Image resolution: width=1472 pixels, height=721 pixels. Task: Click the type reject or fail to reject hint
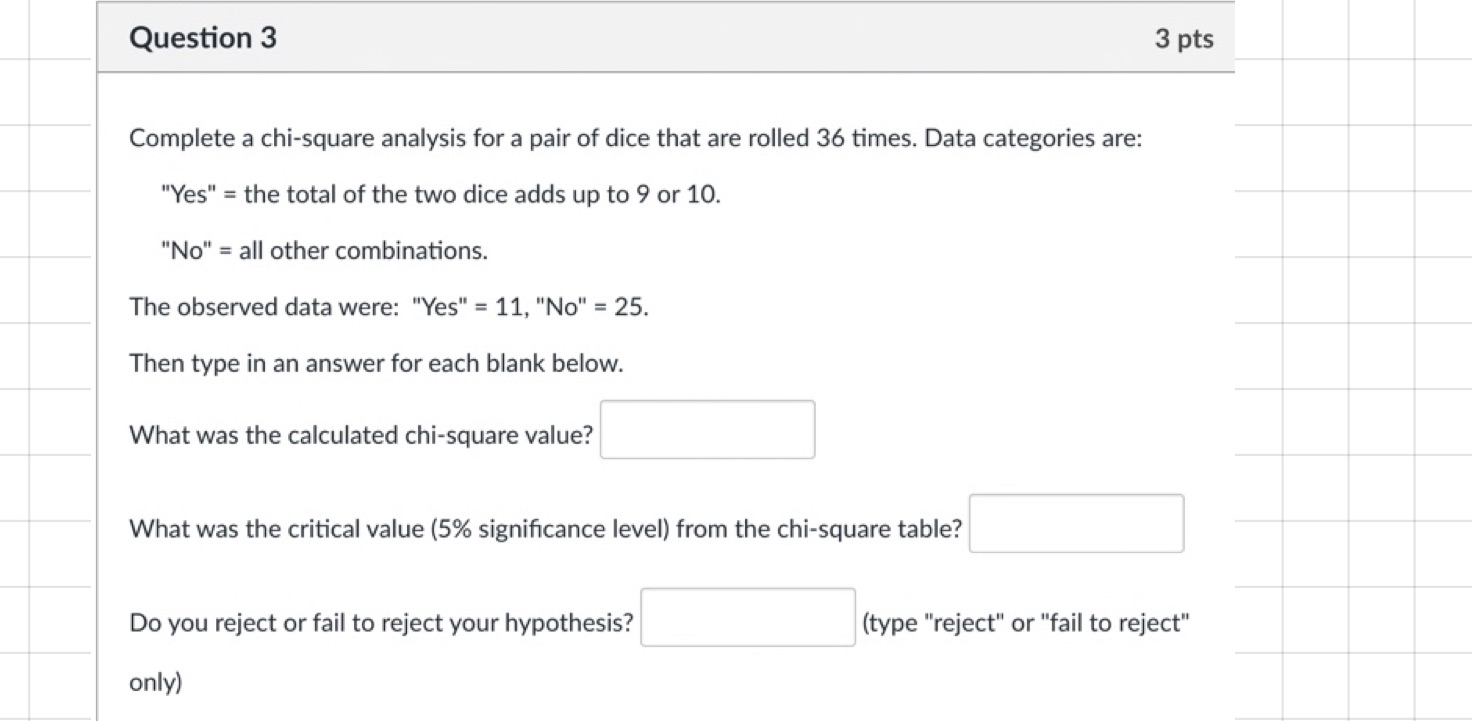point(1025,622)
